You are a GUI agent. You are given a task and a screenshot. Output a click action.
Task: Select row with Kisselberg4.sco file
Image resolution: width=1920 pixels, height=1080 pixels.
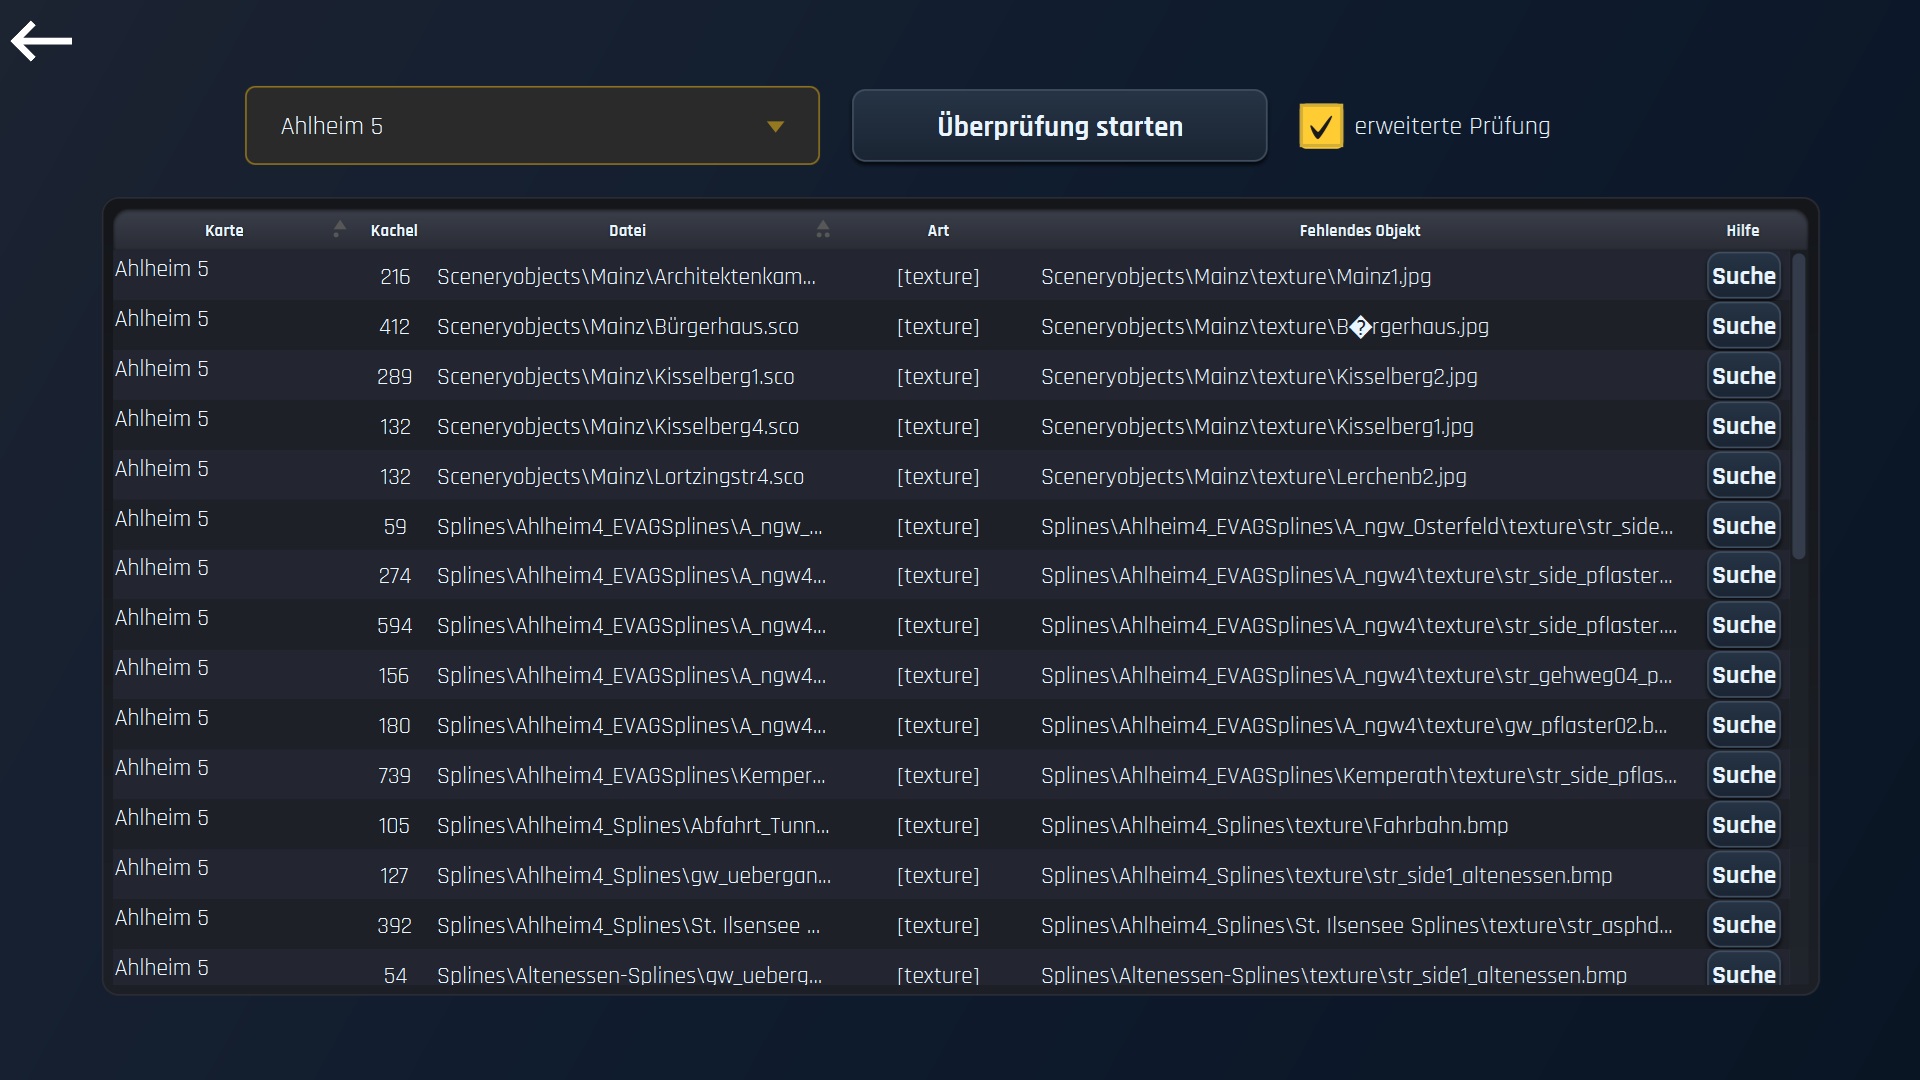point(617,427)
